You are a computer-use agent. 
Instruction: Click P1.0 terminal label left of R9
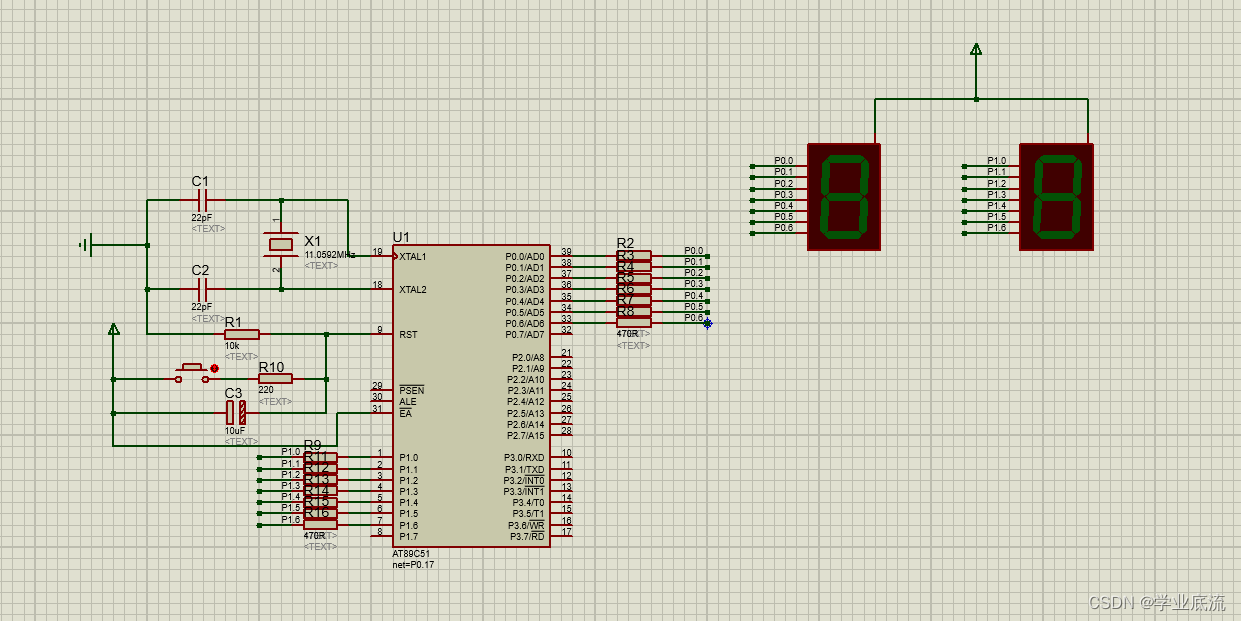290,452
